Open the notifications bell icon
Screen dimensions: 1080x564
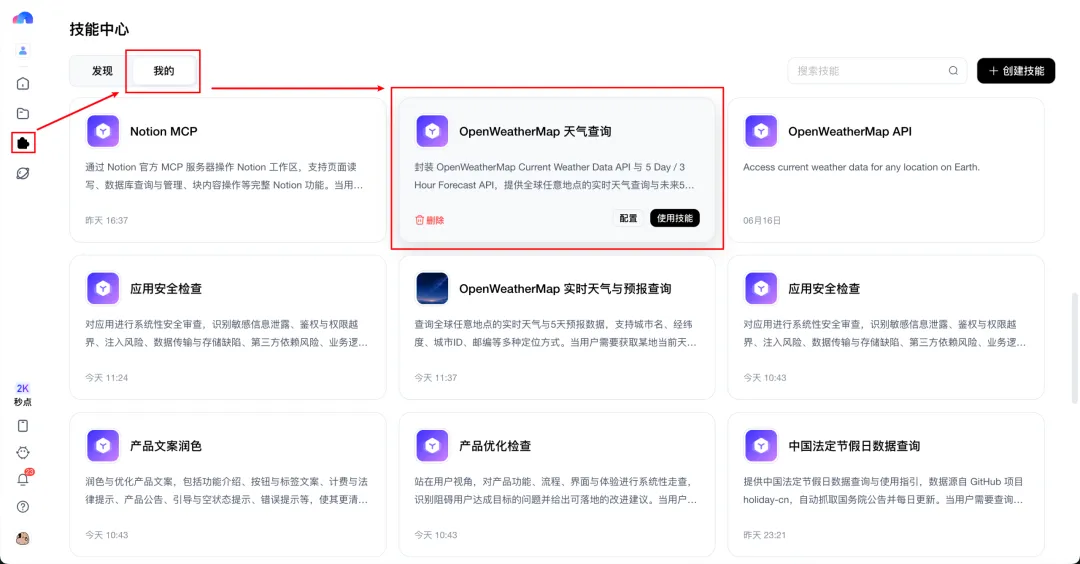point(23,479)
